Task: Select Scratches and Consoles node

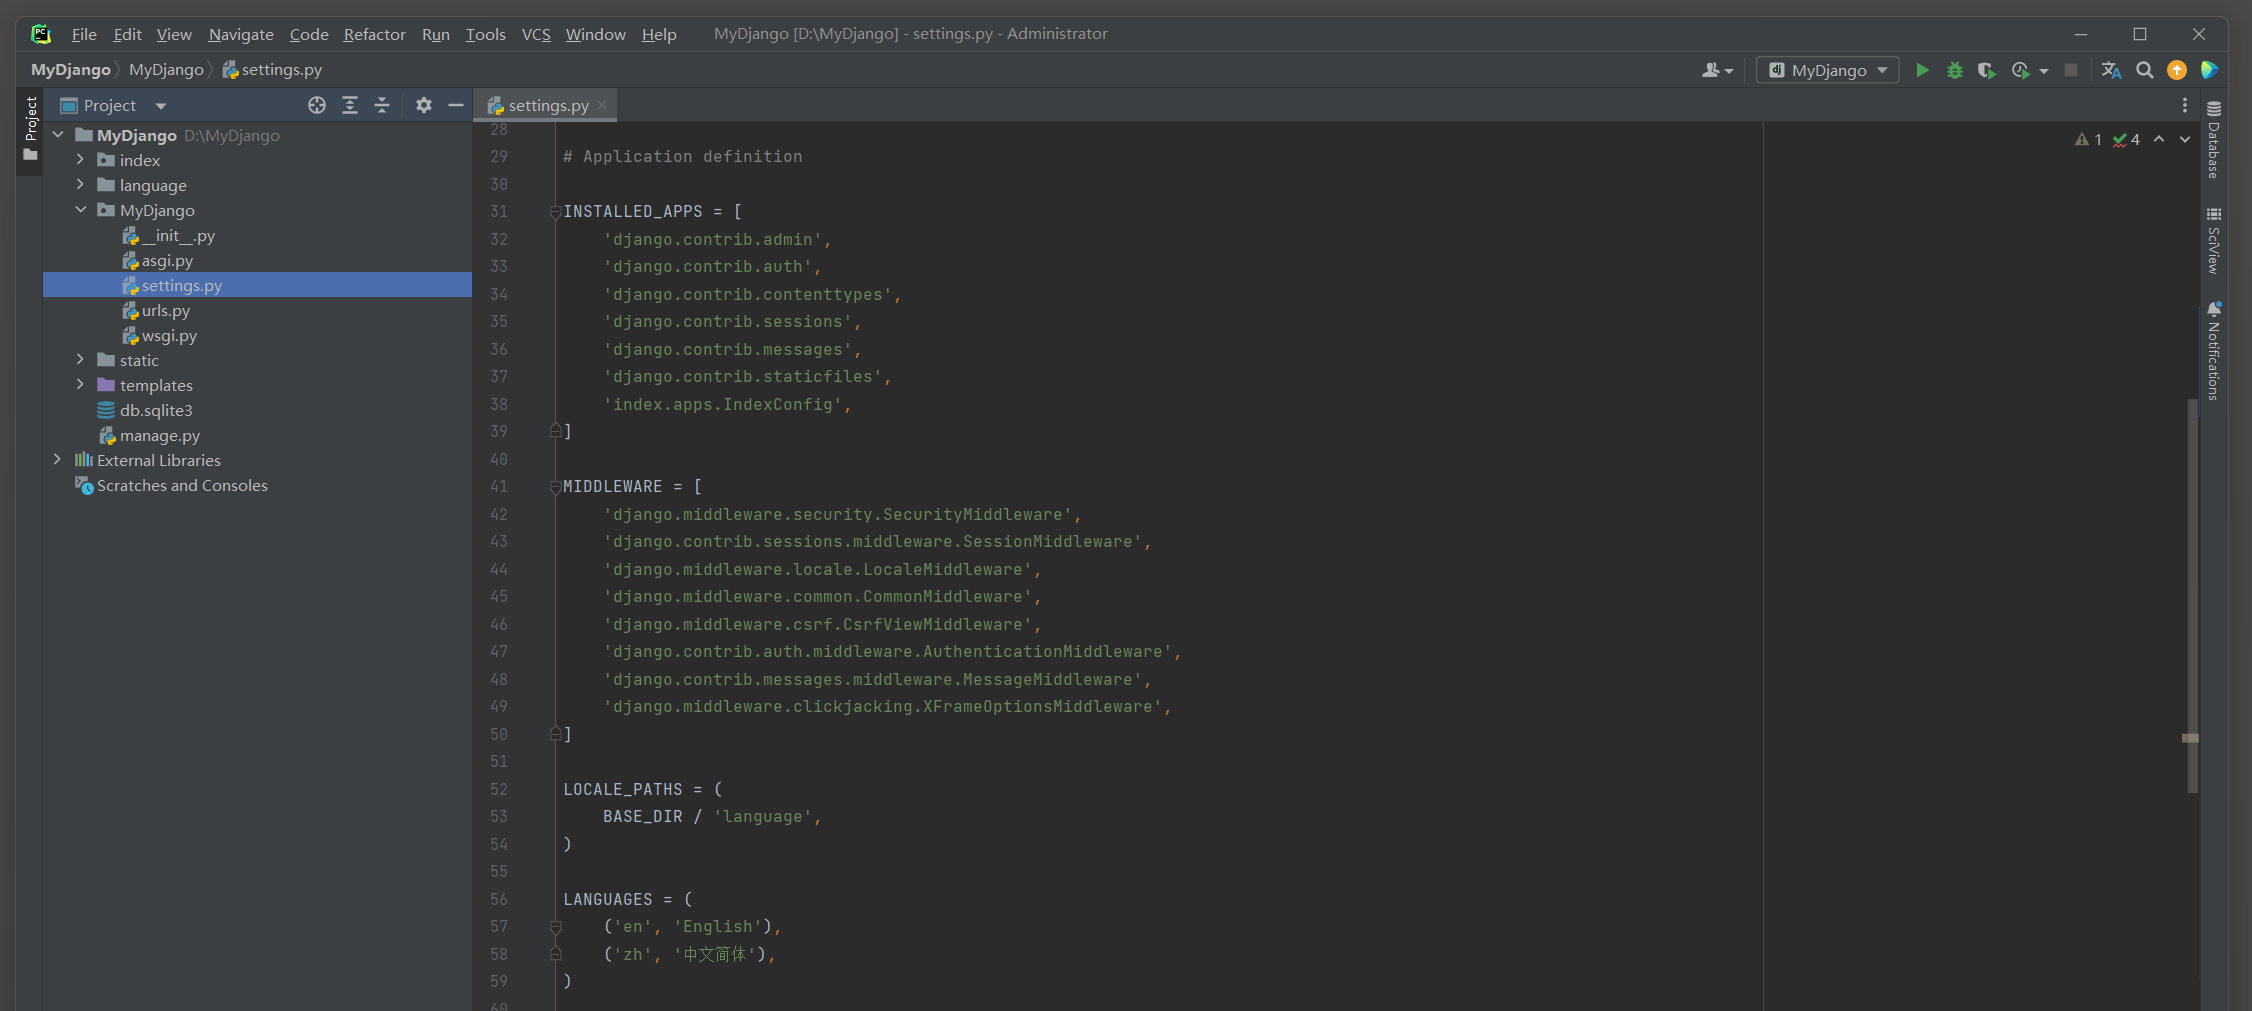Action: [182, 485]
